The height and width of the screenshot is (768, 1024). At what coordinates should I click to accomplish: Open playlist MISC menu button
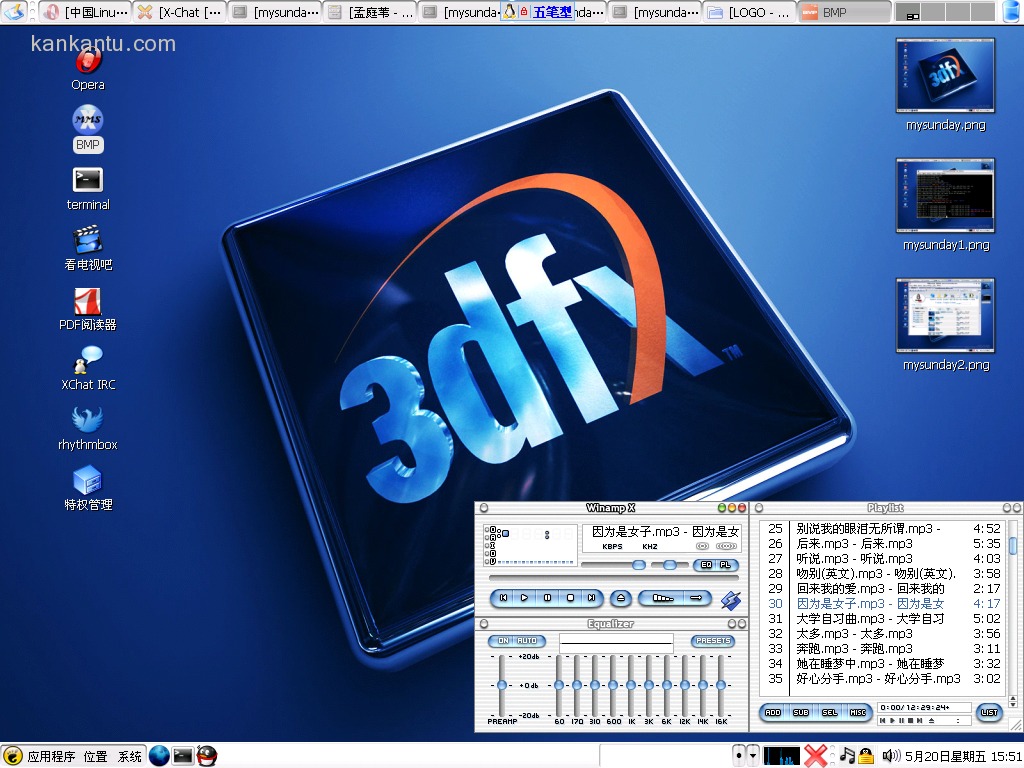pos(857,712)
